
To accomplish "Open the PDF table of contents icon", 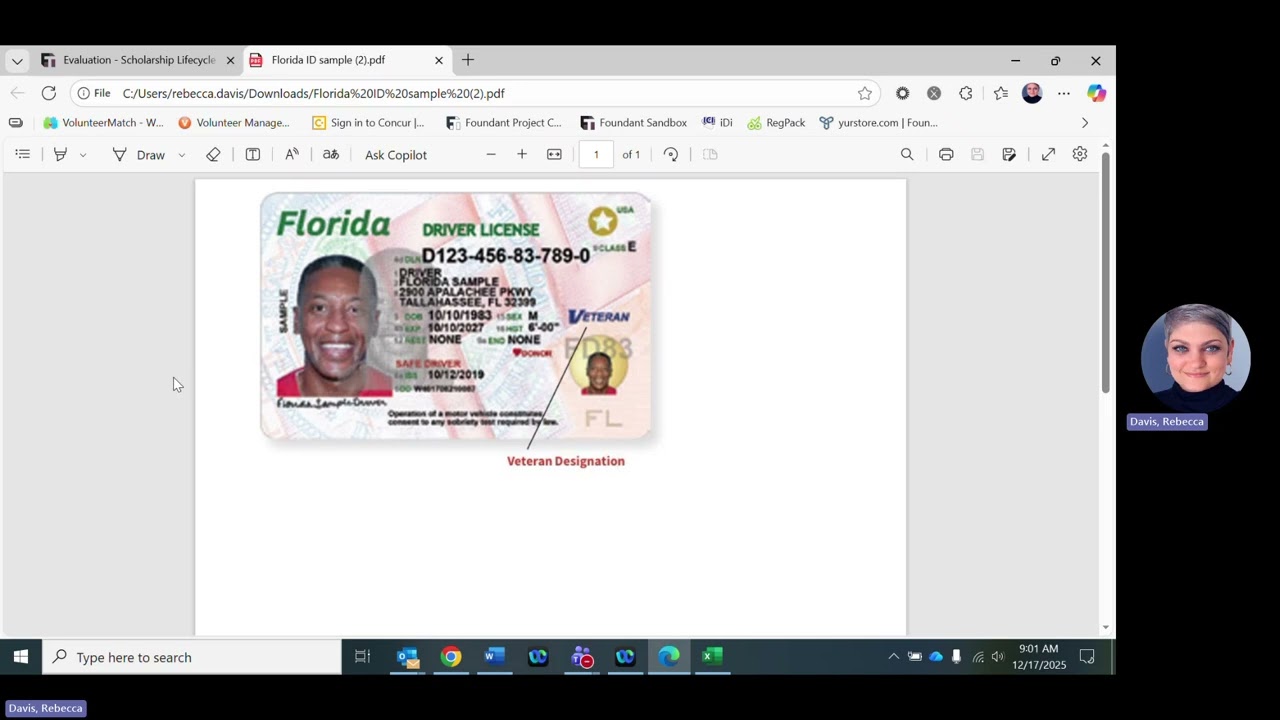I will pyautogui.click(x=22, y=154).
